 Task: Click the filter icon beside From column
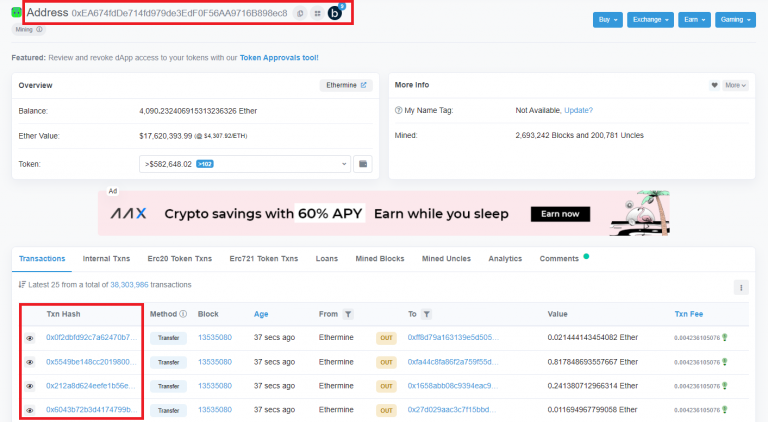pos(348,314)
